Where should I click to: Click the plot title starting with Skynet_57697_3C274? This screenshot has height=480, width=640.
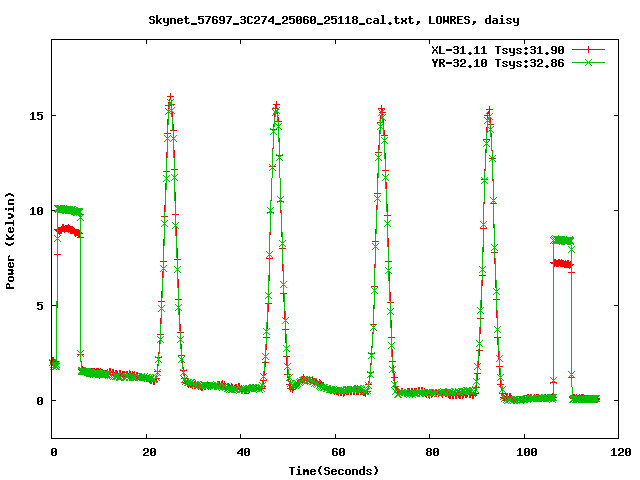pos(333,20)
